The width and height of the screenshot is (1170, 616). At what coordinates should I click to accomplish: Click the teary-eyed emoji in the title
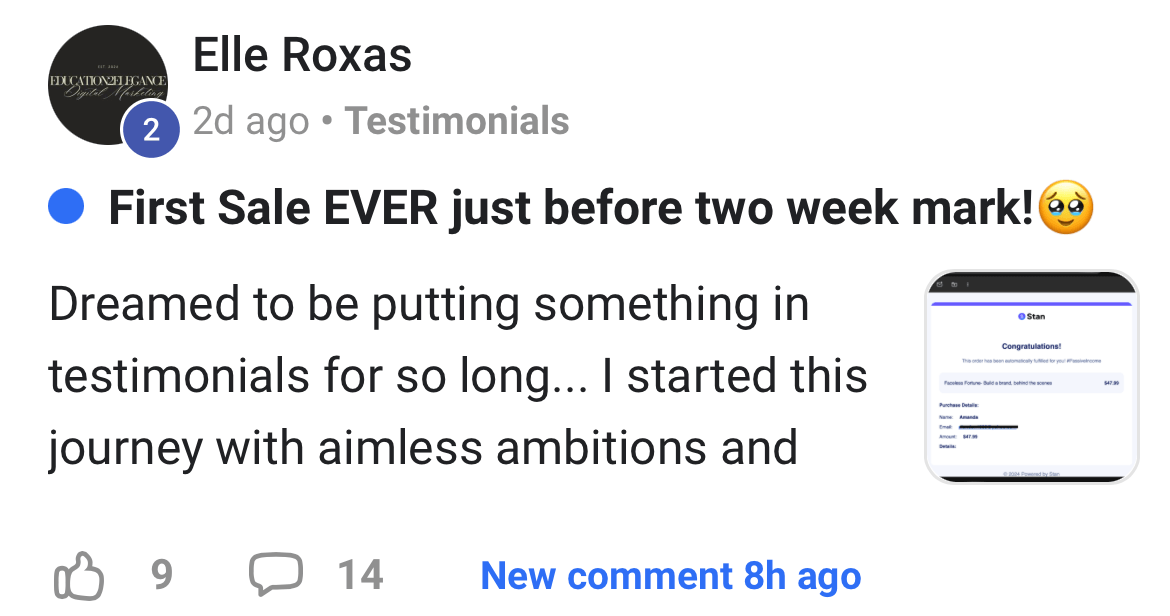[1067, 208]
